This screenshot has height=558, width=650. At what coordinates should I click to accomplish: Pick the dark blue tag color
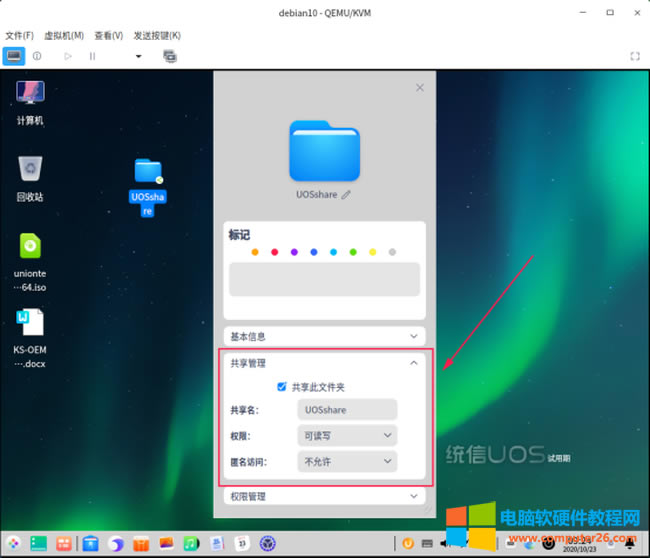click(314, 252)
